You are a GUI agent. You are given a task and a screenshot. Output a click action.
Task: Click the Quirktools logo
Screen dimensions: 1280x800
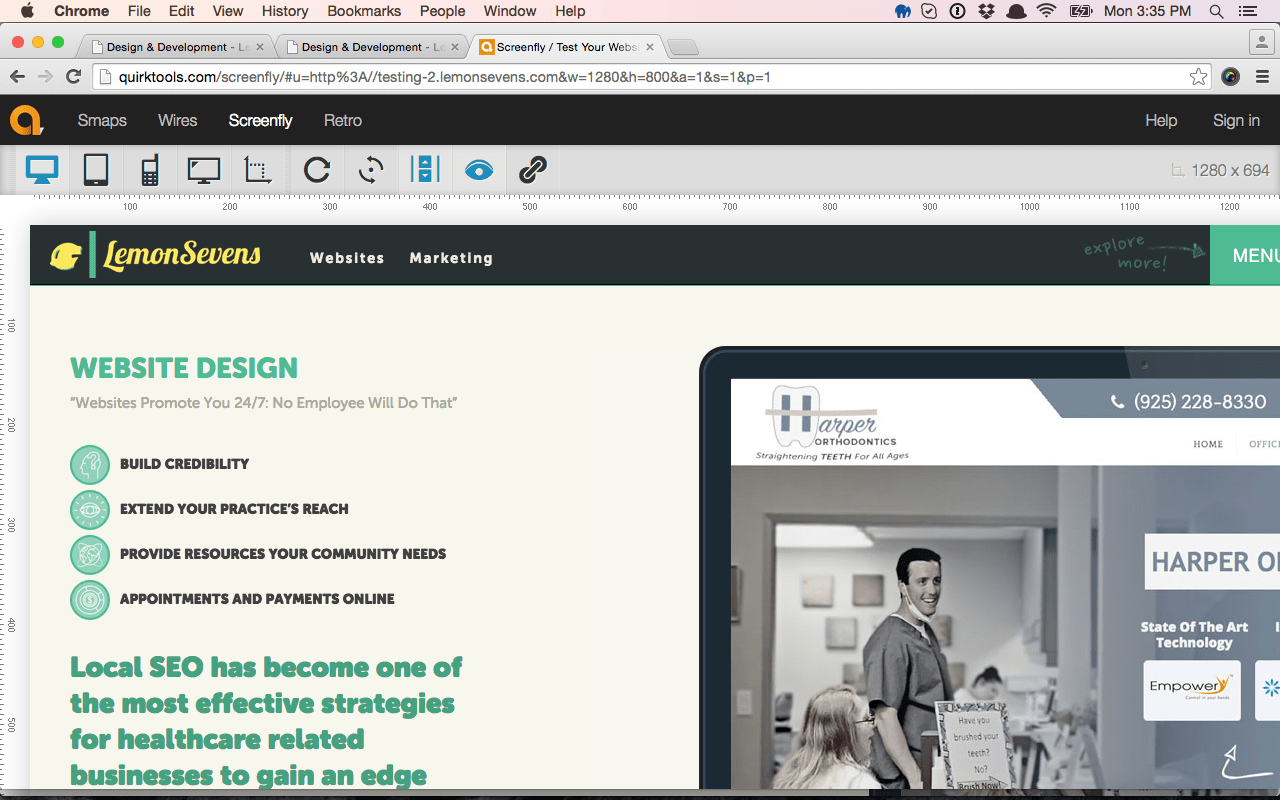[27, 120]
